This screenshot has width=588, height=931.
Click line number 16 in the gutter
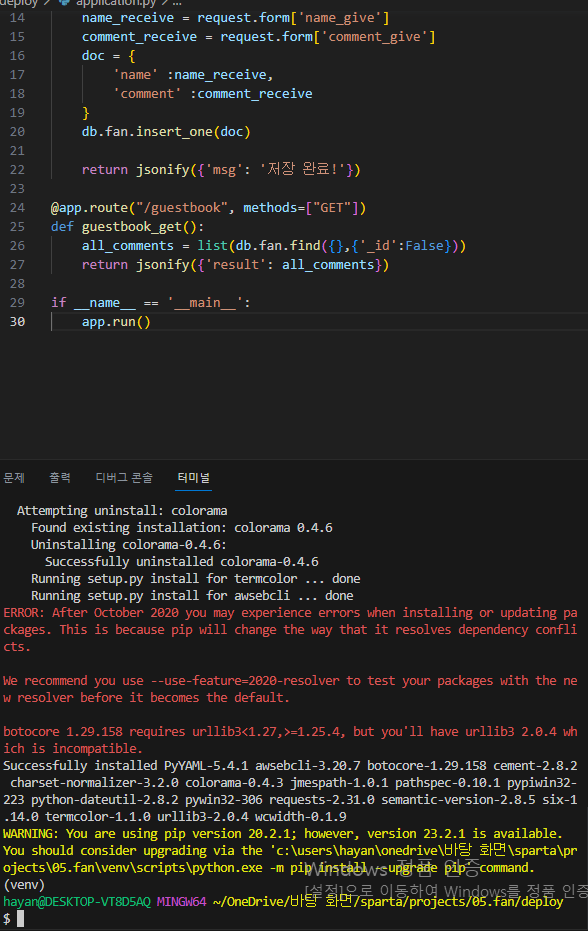tap(17, 56)
